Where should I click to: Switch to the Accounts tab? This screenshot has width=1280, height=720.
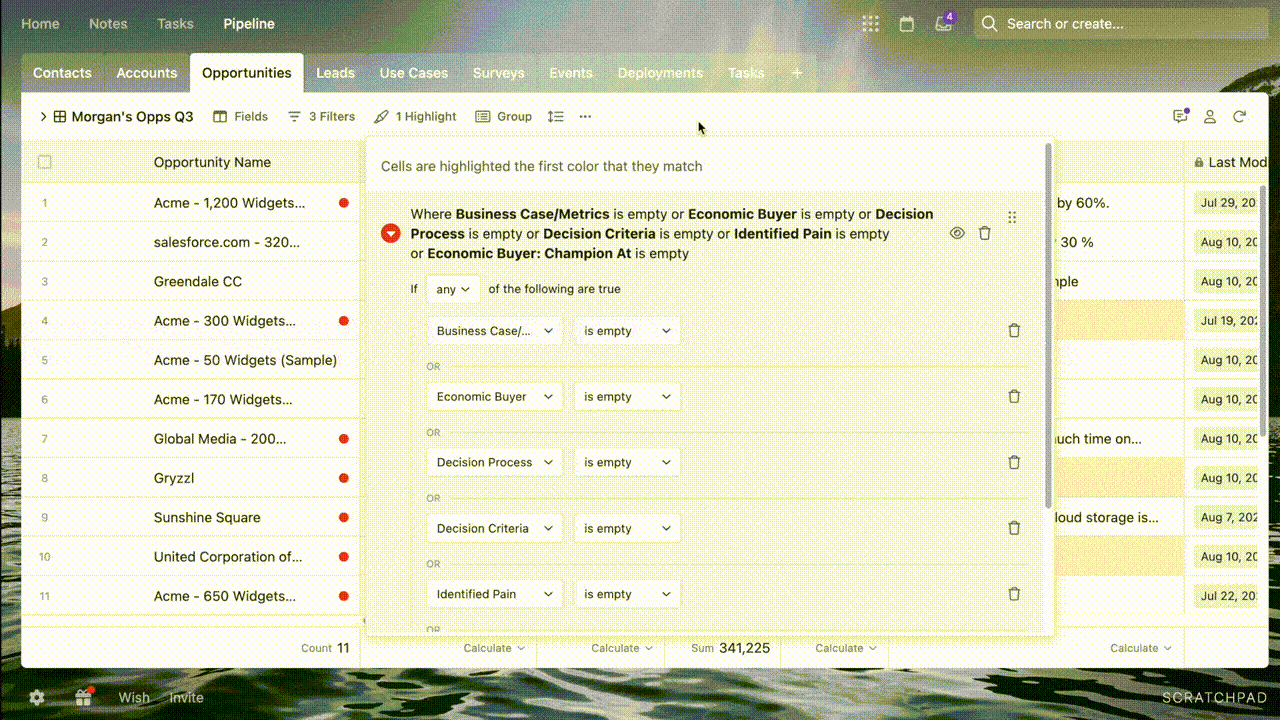pyautogui.click(x=147, y=73)
